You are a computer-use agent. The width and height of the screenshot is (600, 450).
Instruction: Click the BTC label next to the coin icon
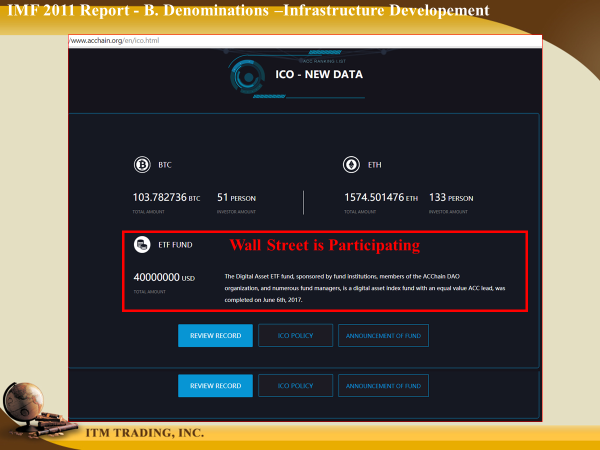pyautogui.click(x=165, y=165)
